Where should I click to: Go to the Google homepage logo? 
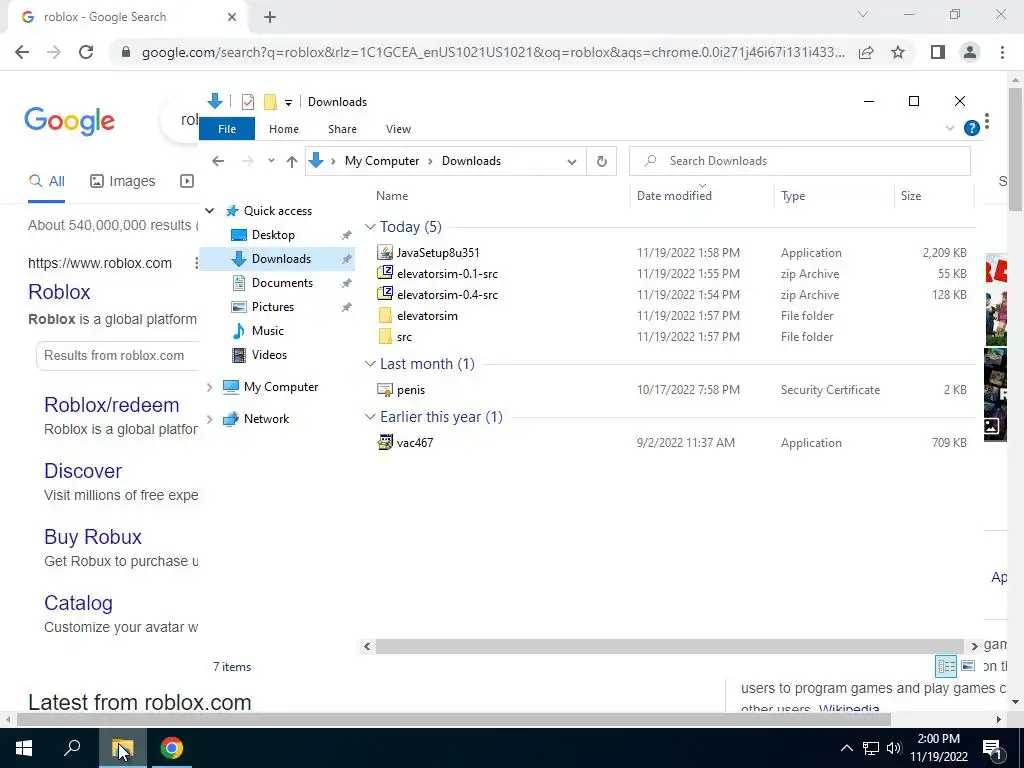pos(69,121)
